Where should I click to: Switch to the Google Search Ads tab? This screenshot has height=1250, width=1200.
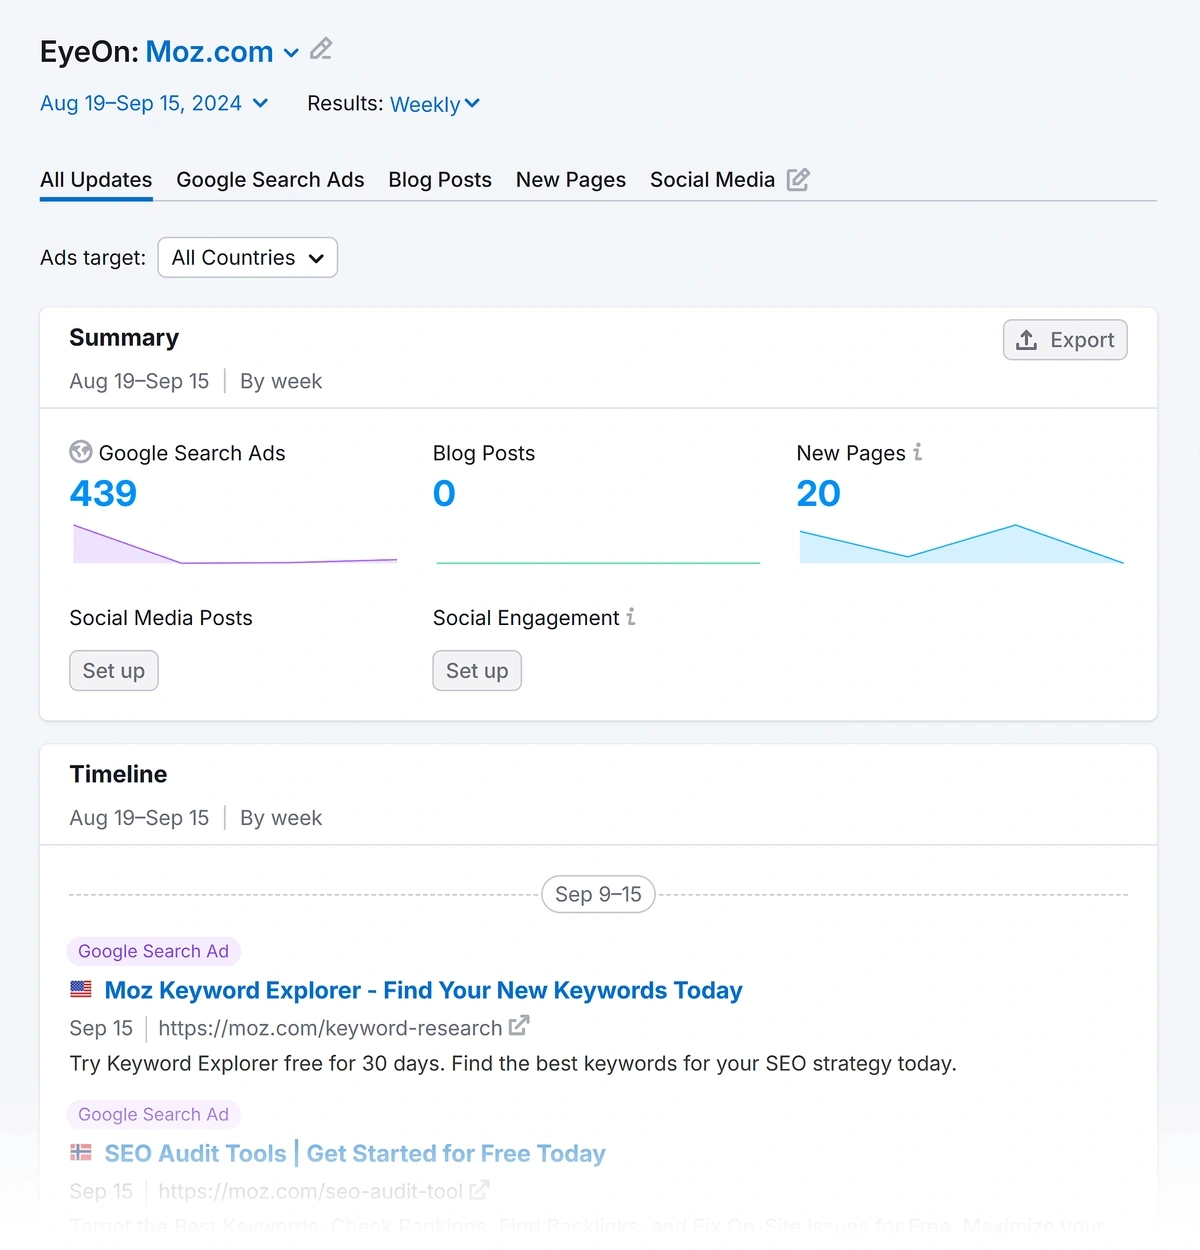[x=270, y=180]
